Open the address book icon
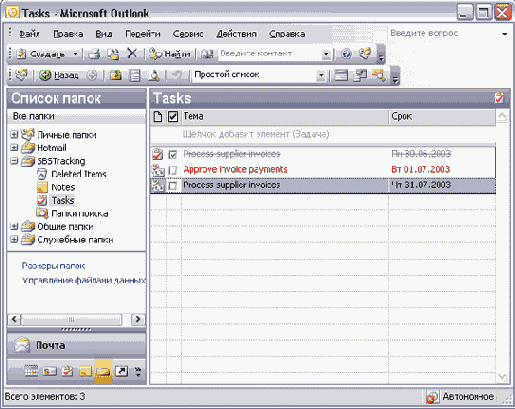This screenshot has width=515, height=409. tap(207, 54)
